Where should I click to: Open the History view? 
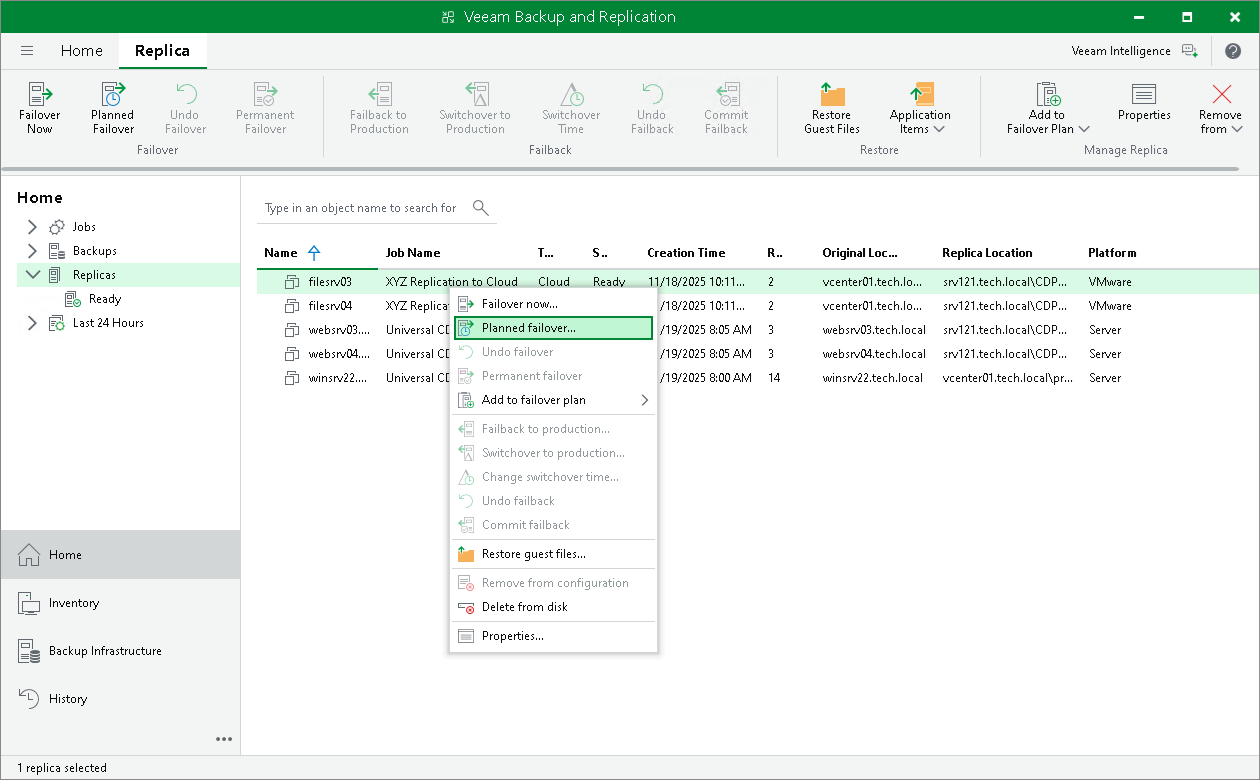(68, 699)
